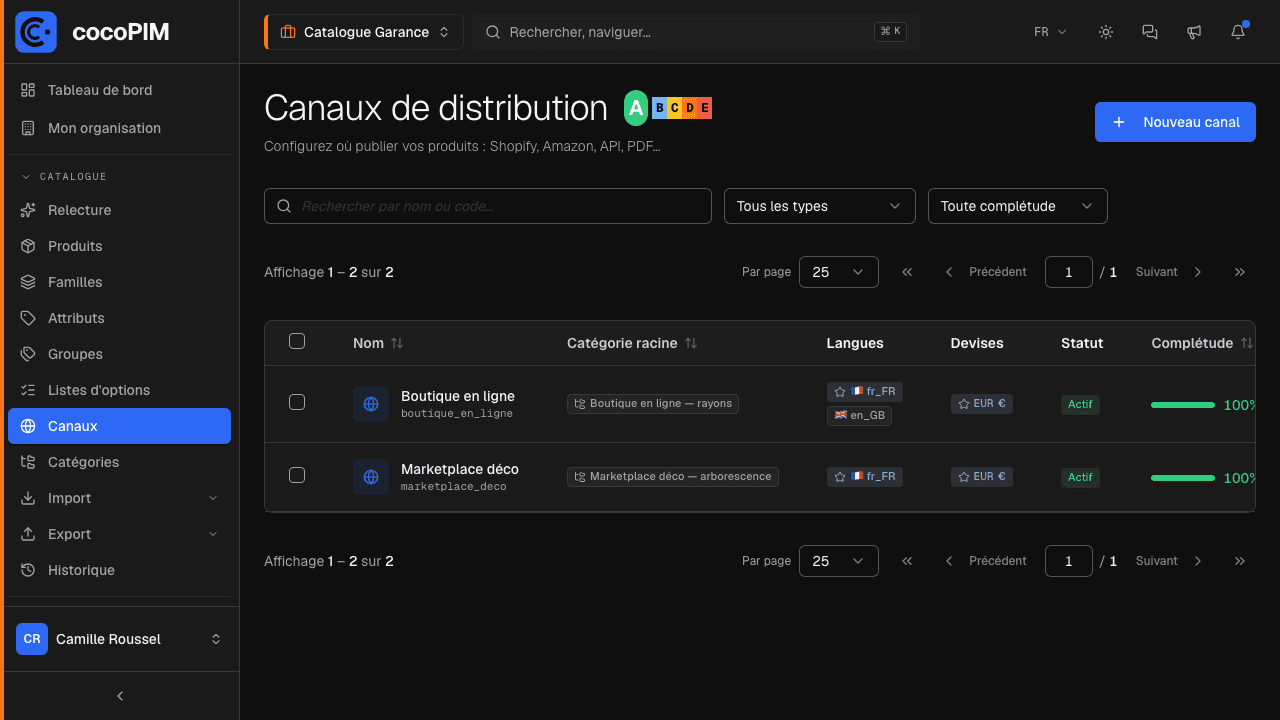This screenshot has width=1280, height=720.
Task: Click the Marketplace déco completeness bar
Action: click(1183, 478)
